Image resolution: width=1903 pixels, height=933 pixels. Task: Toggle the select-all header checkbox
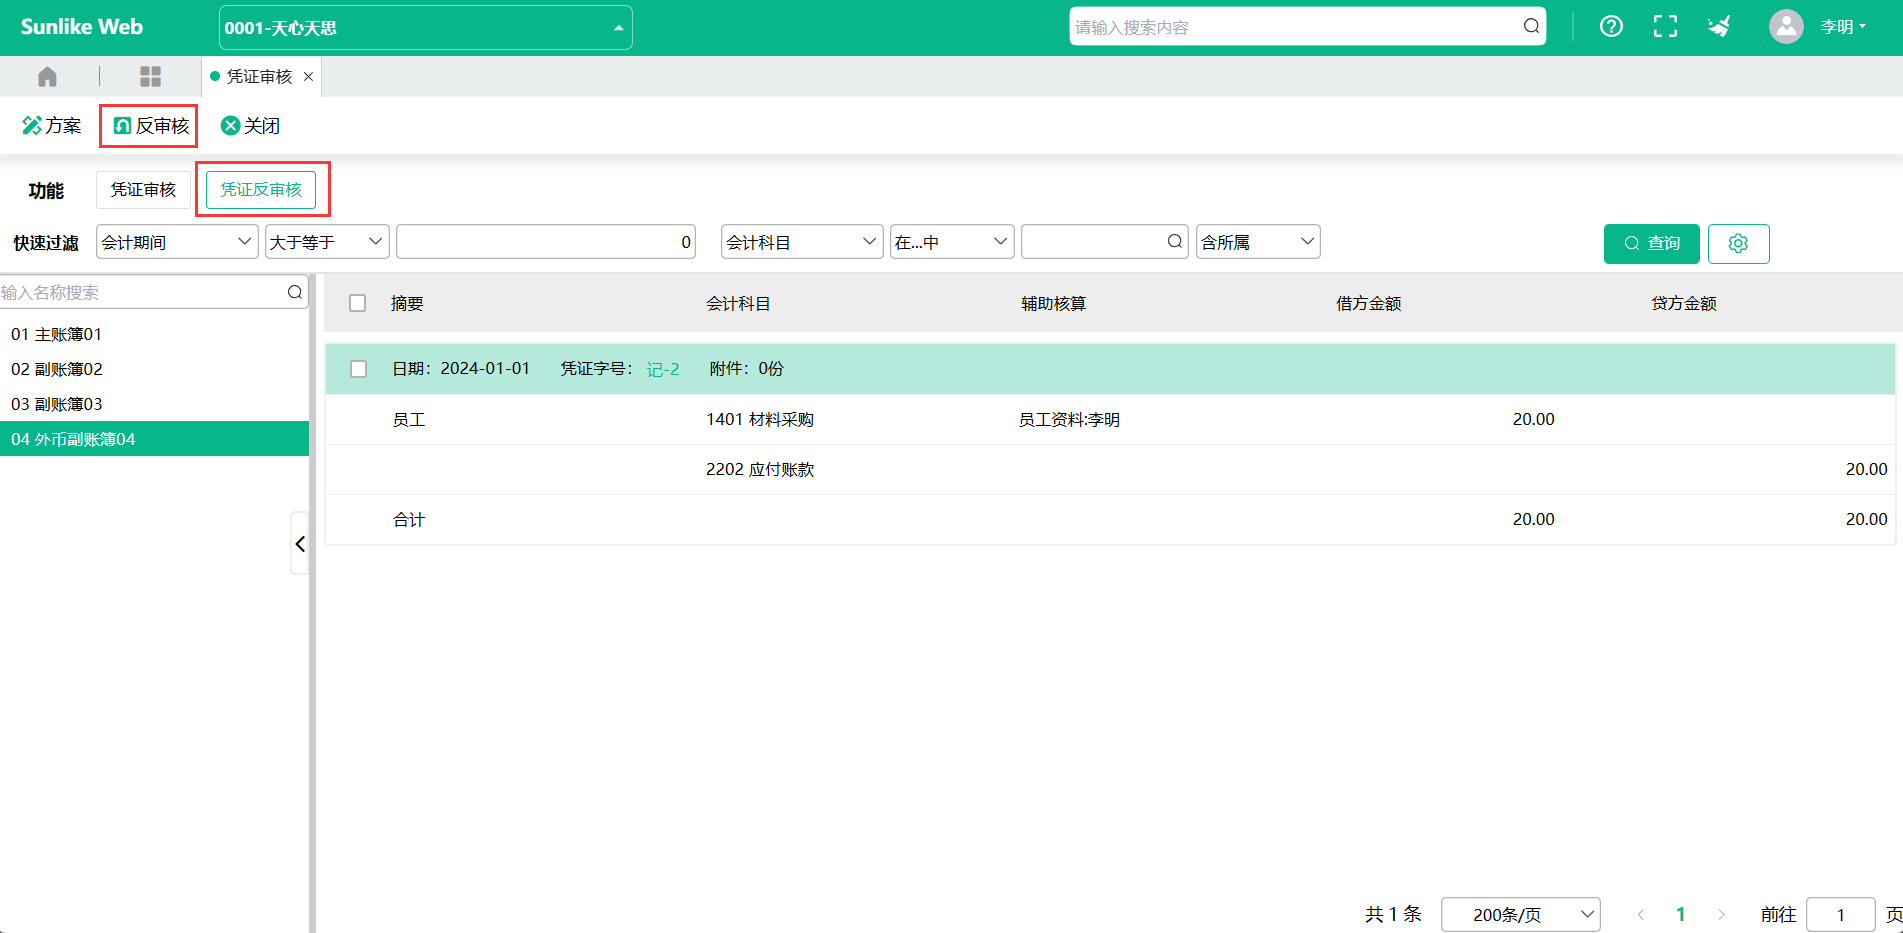pyautogui.click(x=357, y=303)
